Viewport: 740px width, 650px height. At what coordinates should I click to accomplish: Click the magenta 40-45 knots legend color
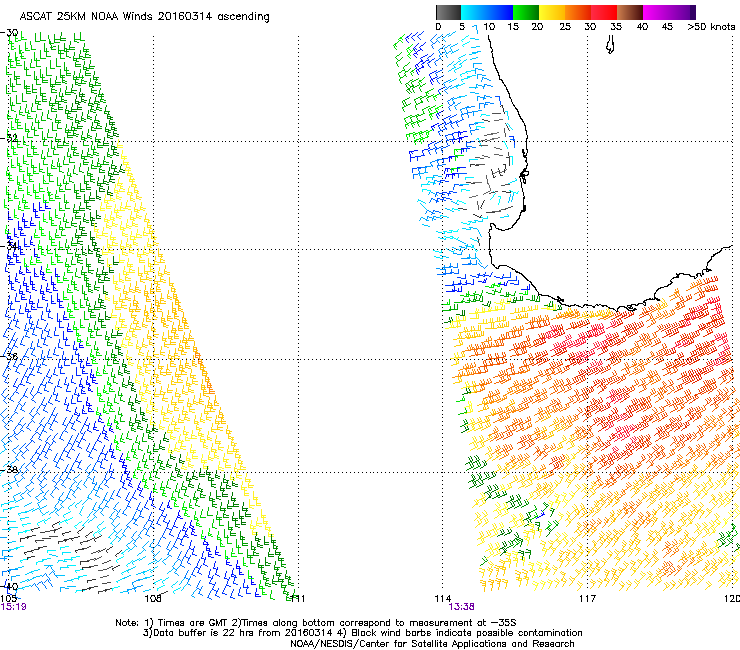[656, 12]
